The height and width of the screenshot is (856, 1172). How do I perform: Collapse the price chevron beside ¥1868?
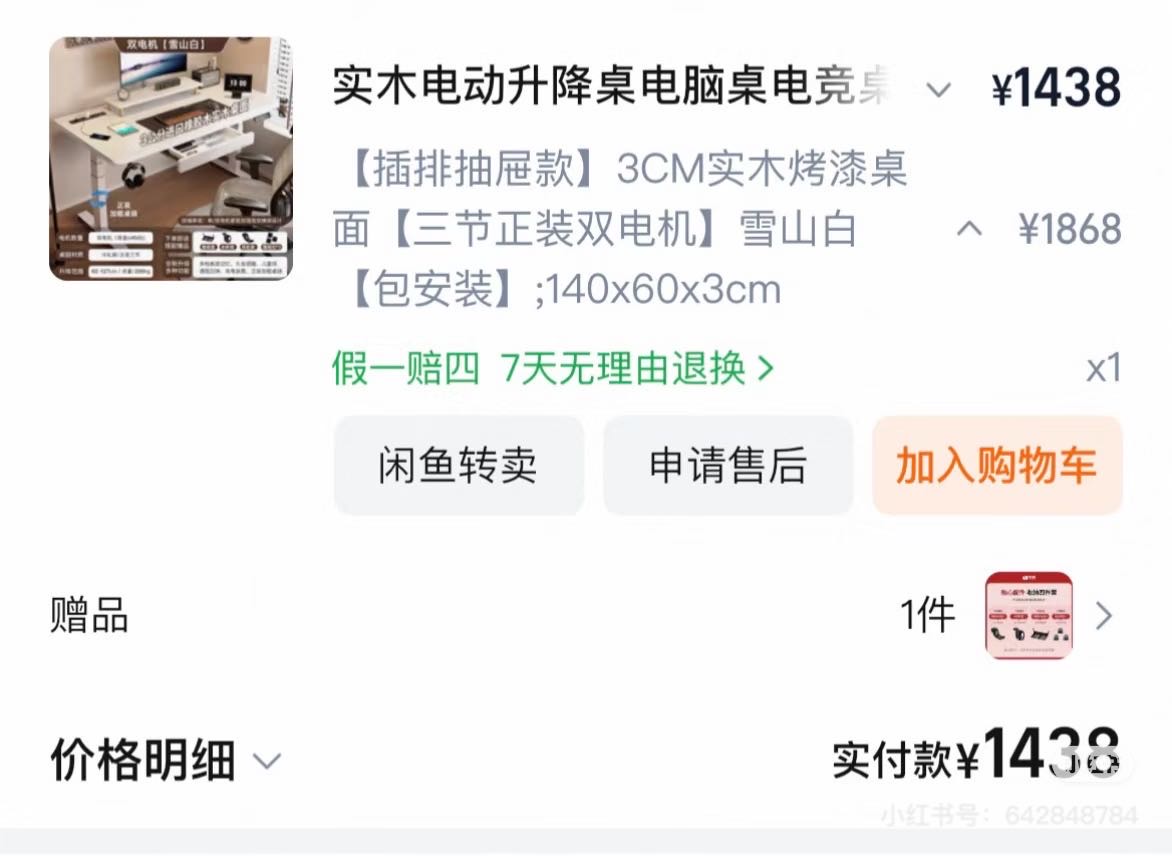tap(969, 227)
